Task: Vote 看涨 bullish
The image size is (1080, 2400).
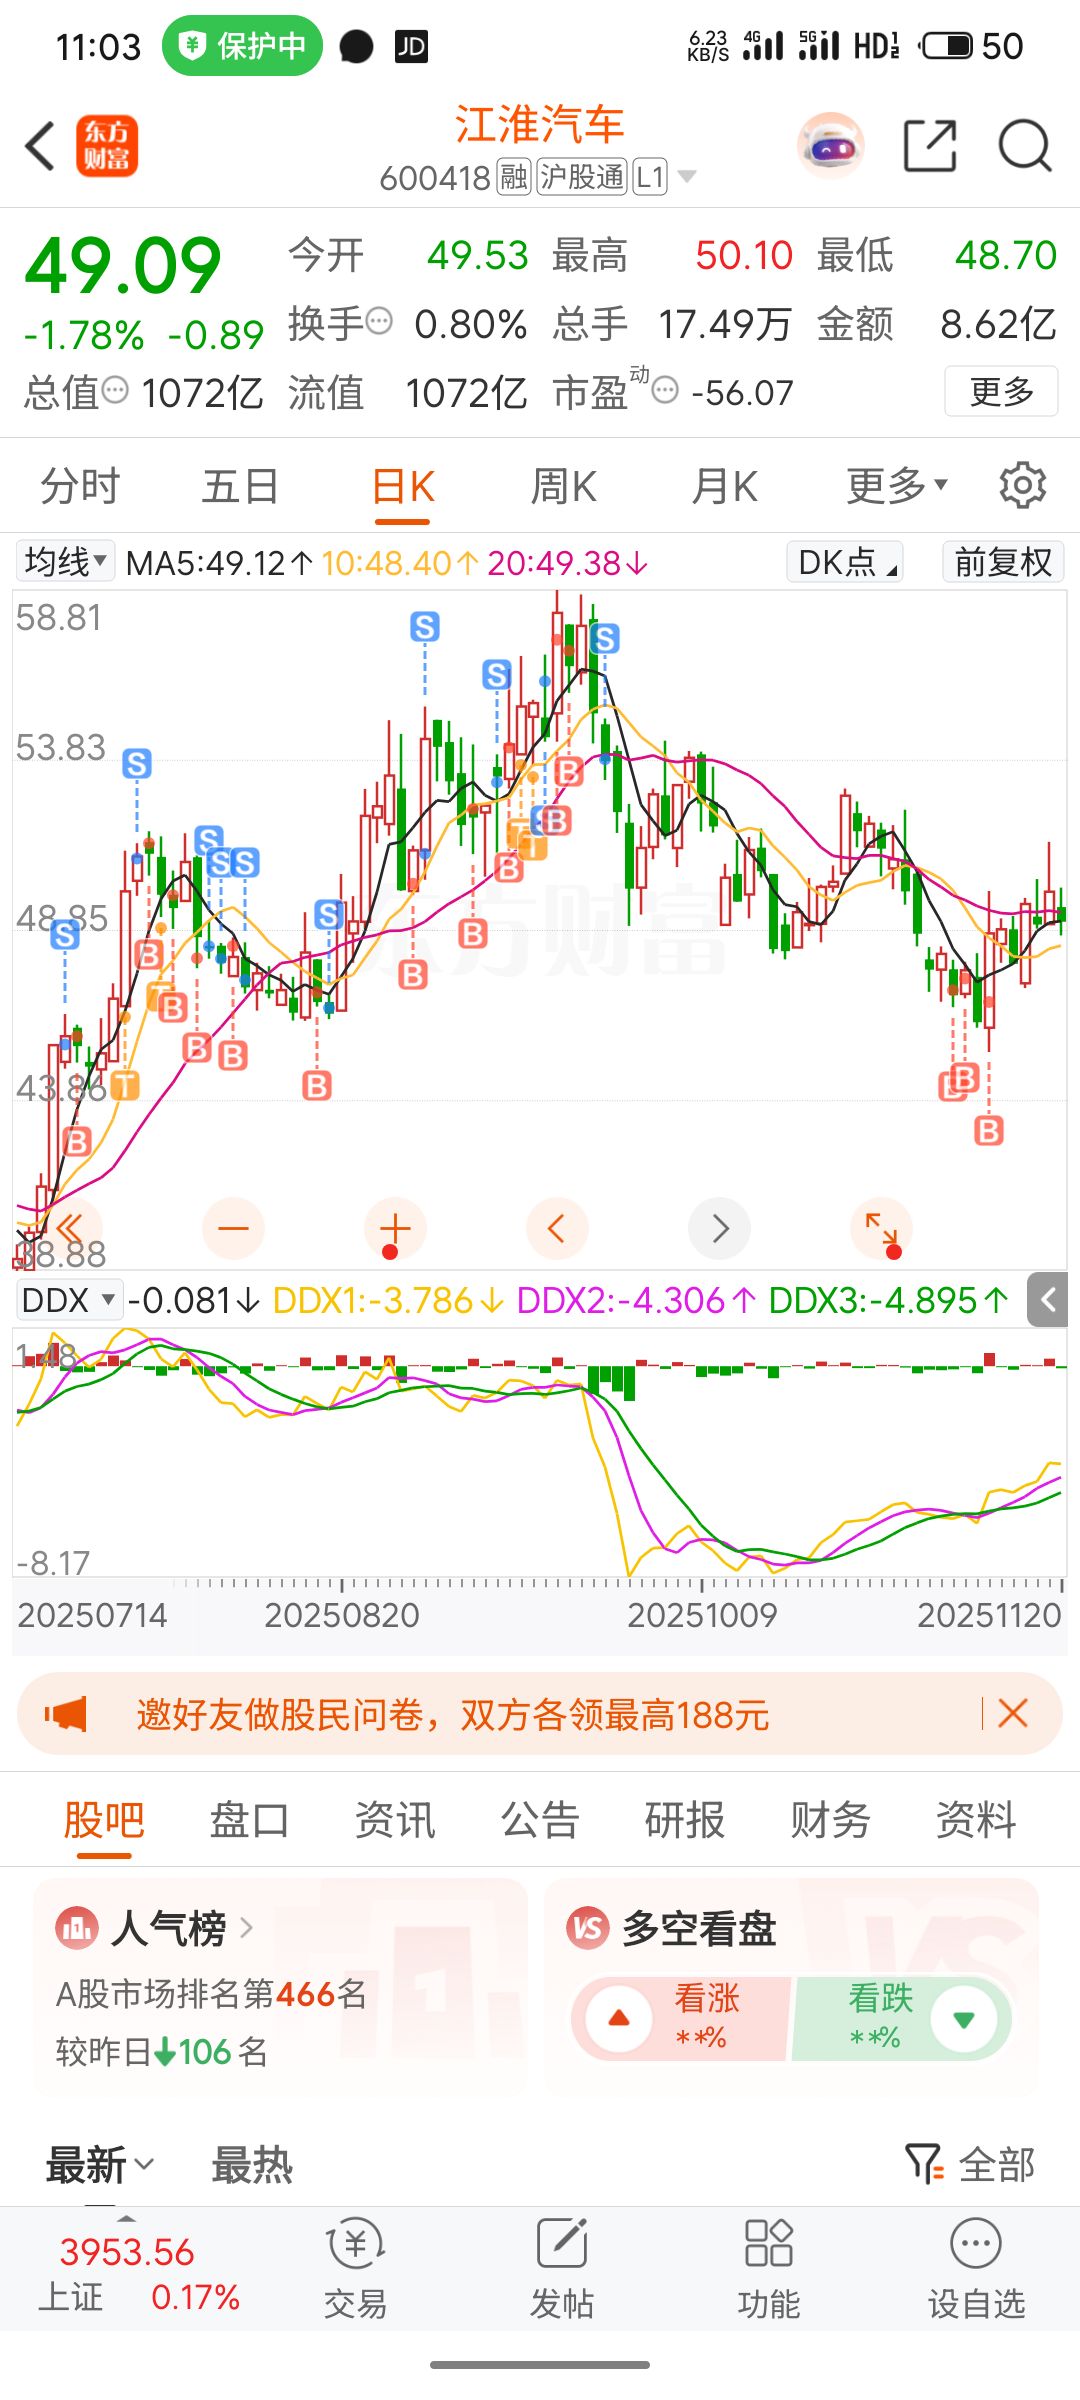Action: (680, 2018)
